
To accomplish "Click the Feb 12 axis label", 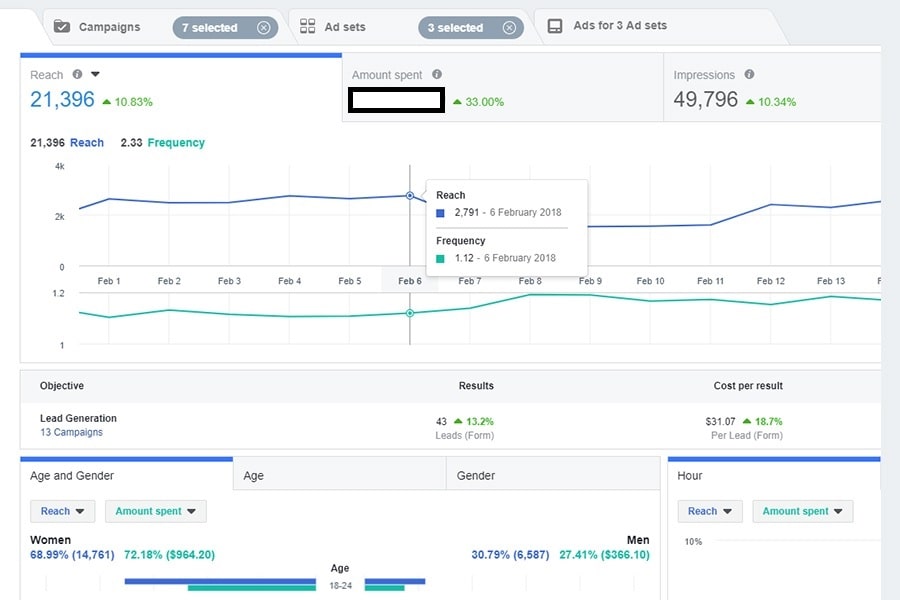I will [x=771, y=281].
